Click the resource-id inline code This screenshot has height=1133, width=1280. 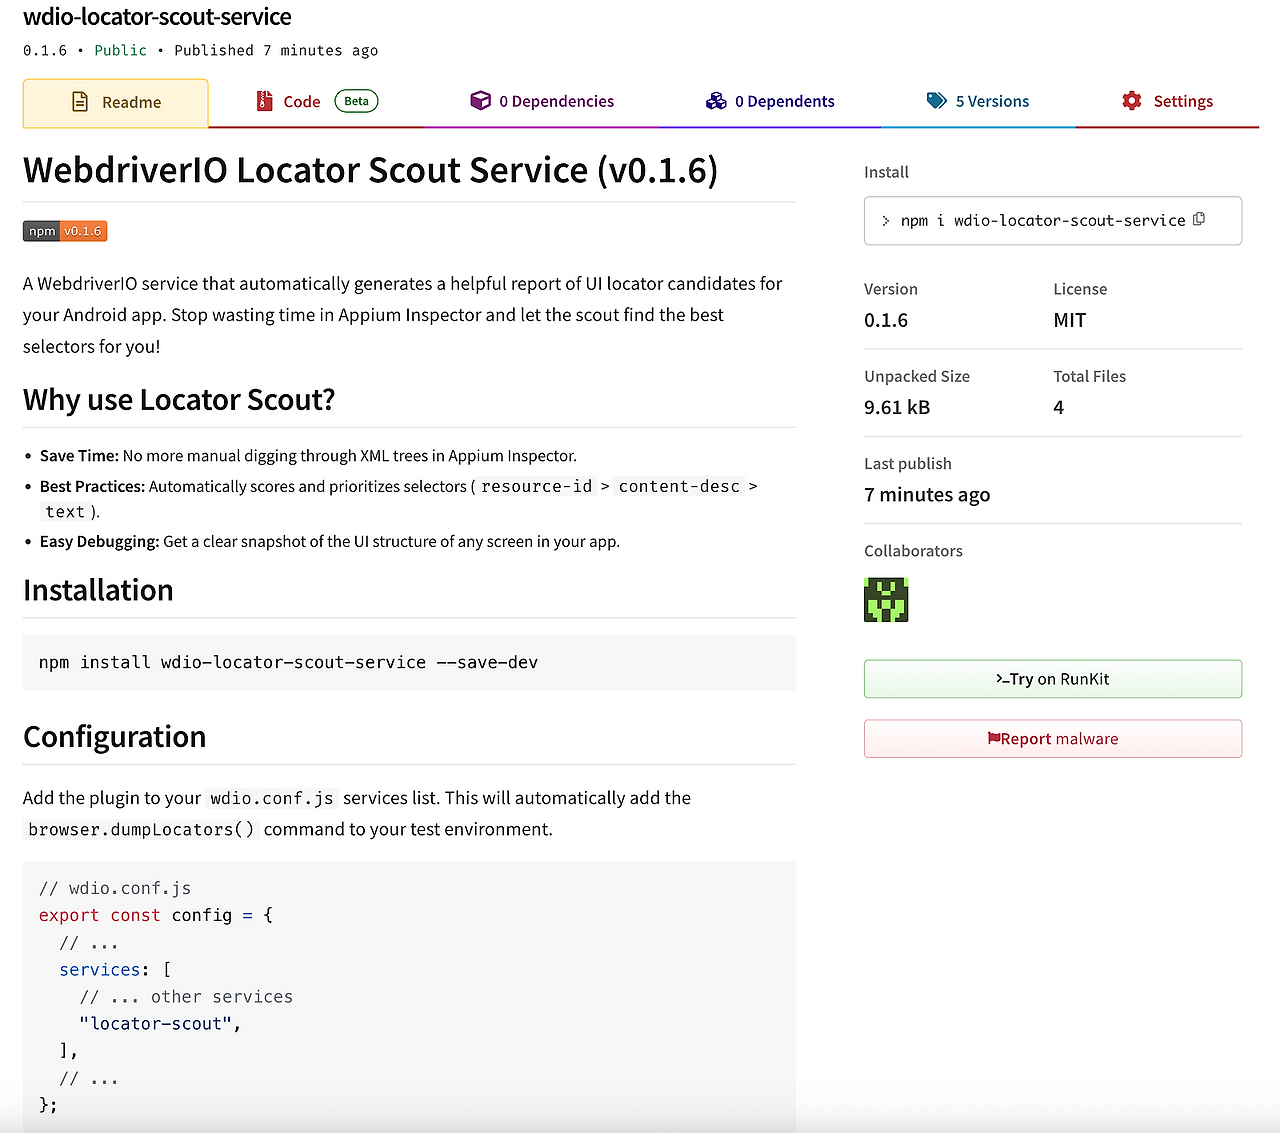click(x=537, y=486)
